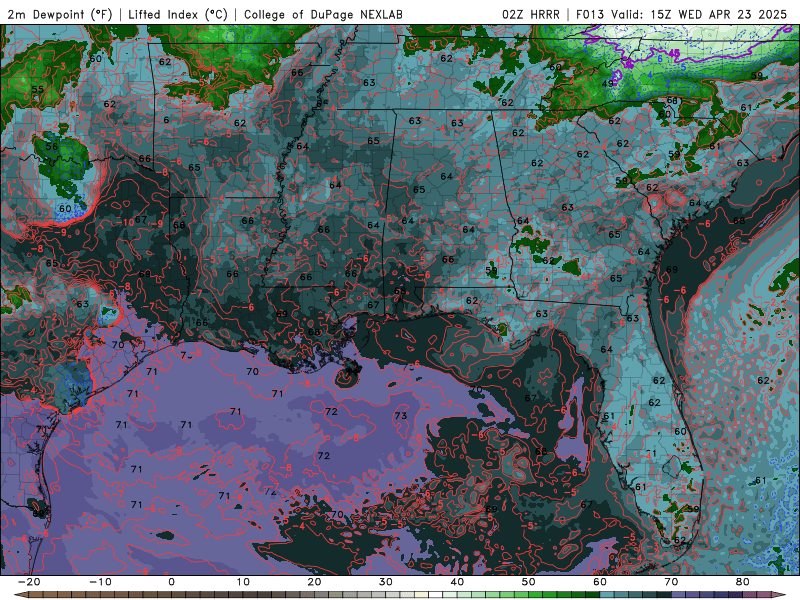Click the 56 dewpoint value over green patch

tap(52, 146)
